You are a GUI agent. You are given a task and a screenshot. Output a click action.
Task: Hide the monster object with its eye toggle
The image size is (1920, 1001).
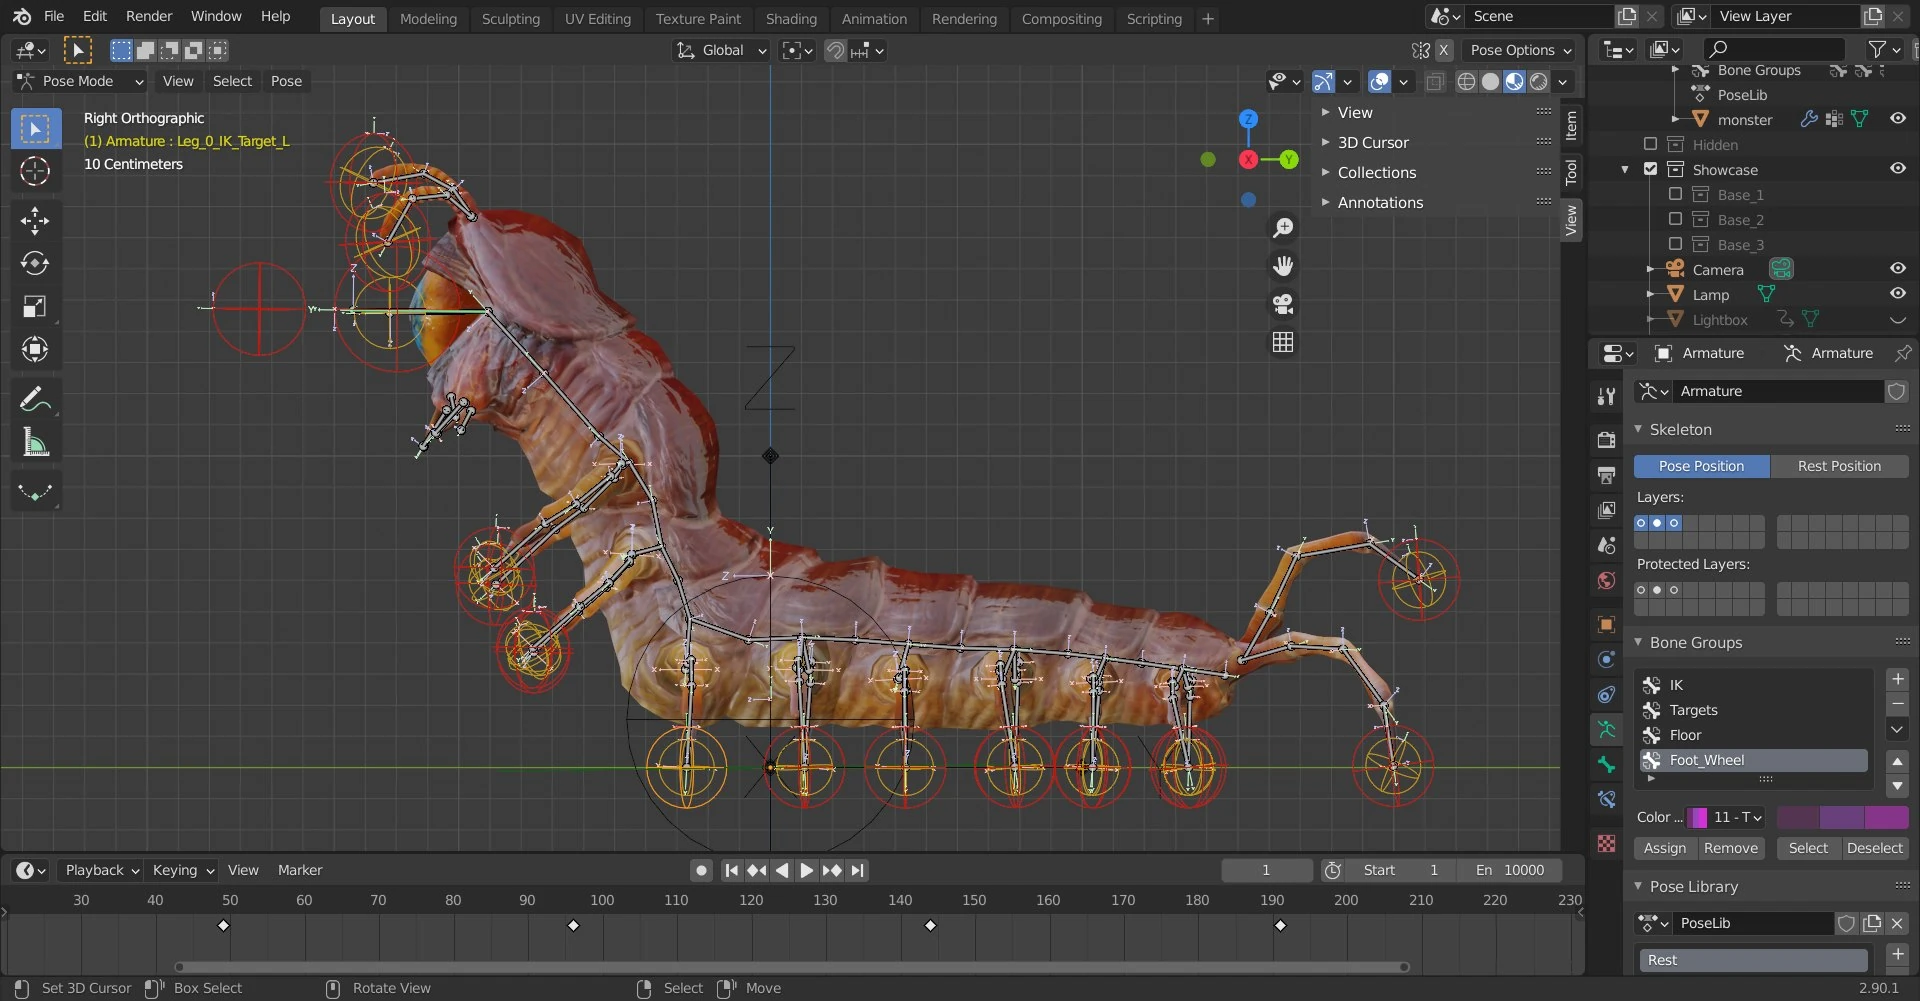[1897, 119]
